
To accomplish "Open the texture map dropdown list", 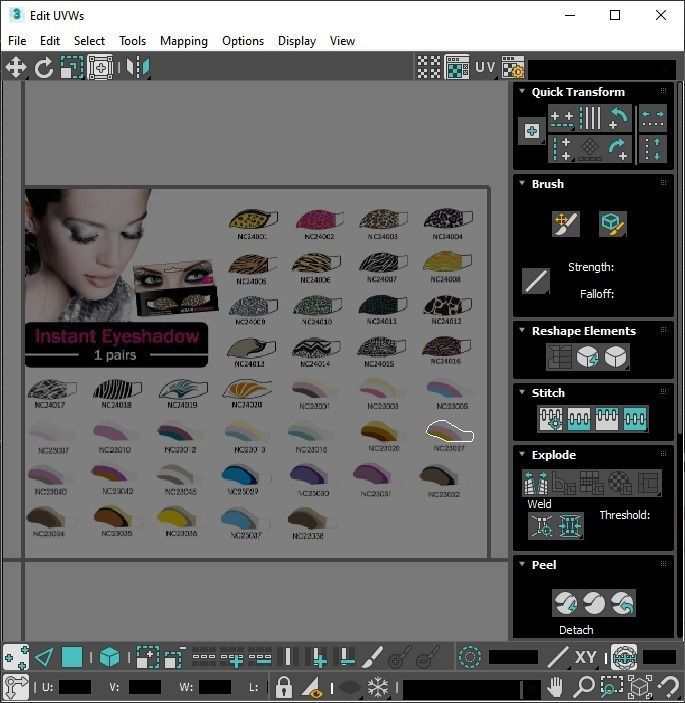I will tap(603, 69).
